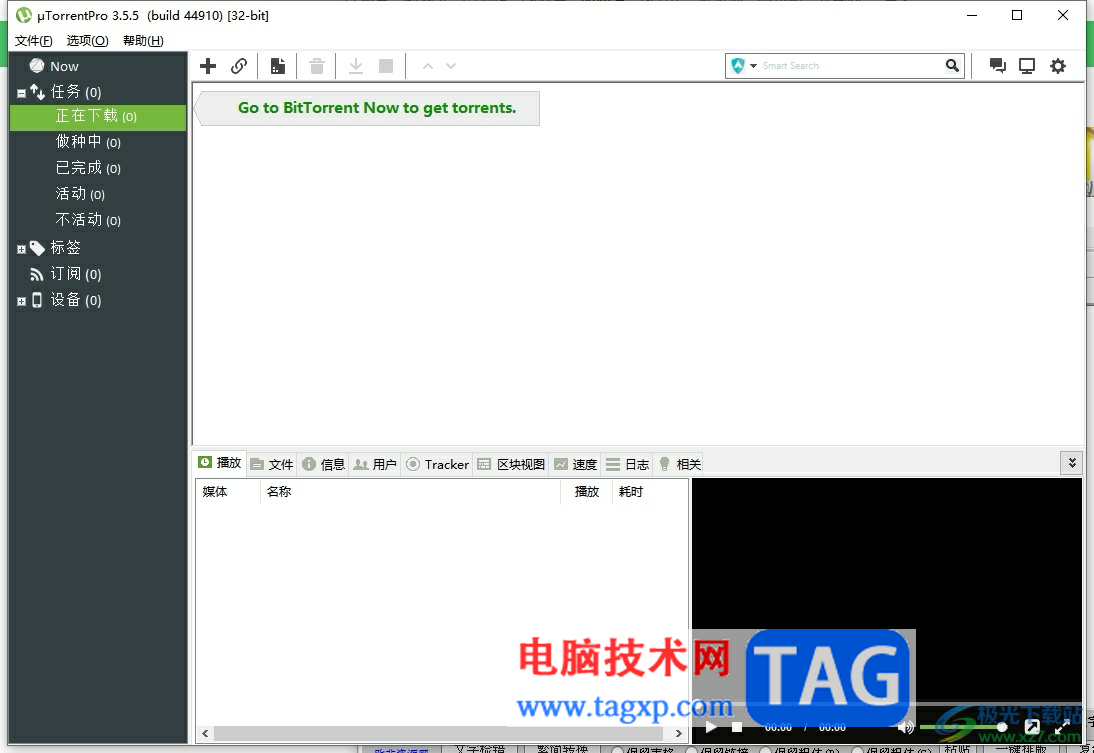This screenshot has height=753, width=1094.
Task: Maximize the µTorrent window
Action: click(1017, 15)
